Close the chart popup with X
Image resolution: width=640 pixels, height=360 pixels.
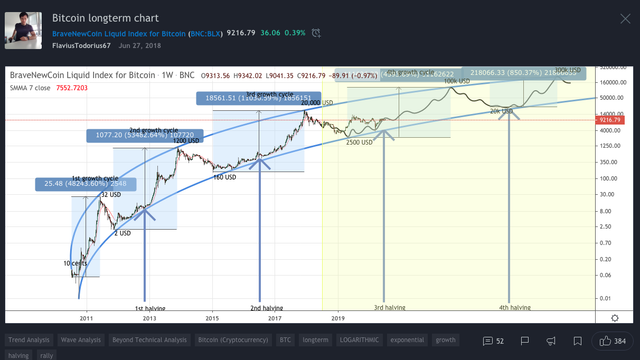click(625, 19)
